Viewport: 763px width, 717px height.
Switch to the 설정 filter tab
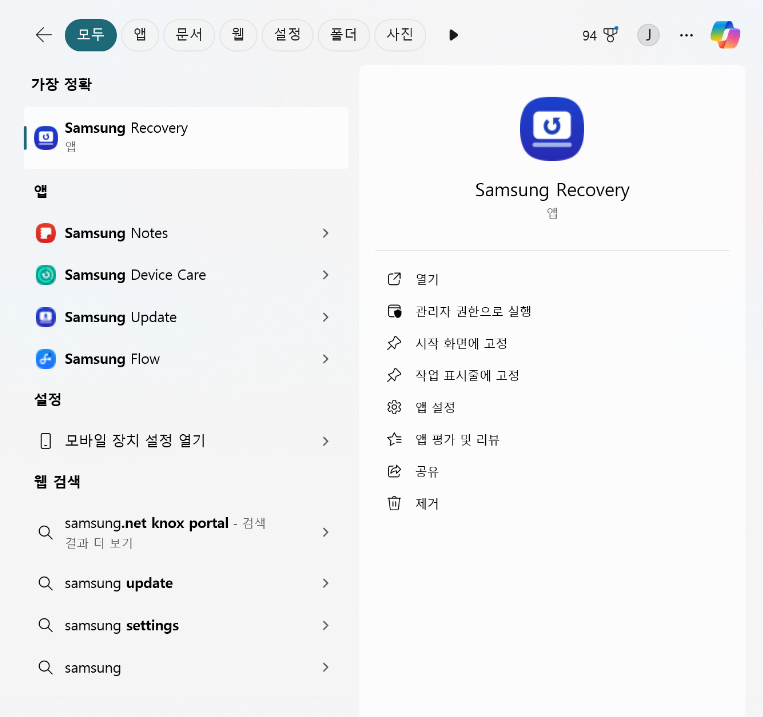287,35
